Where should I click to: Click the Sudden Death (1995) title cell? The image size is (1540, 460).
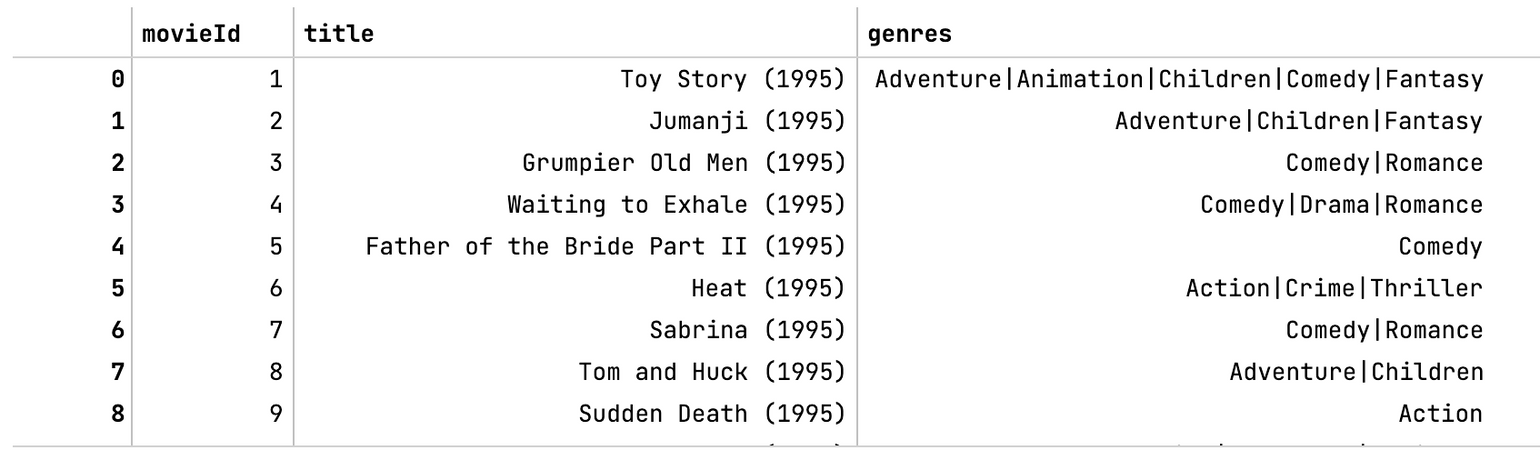[712, 414]
